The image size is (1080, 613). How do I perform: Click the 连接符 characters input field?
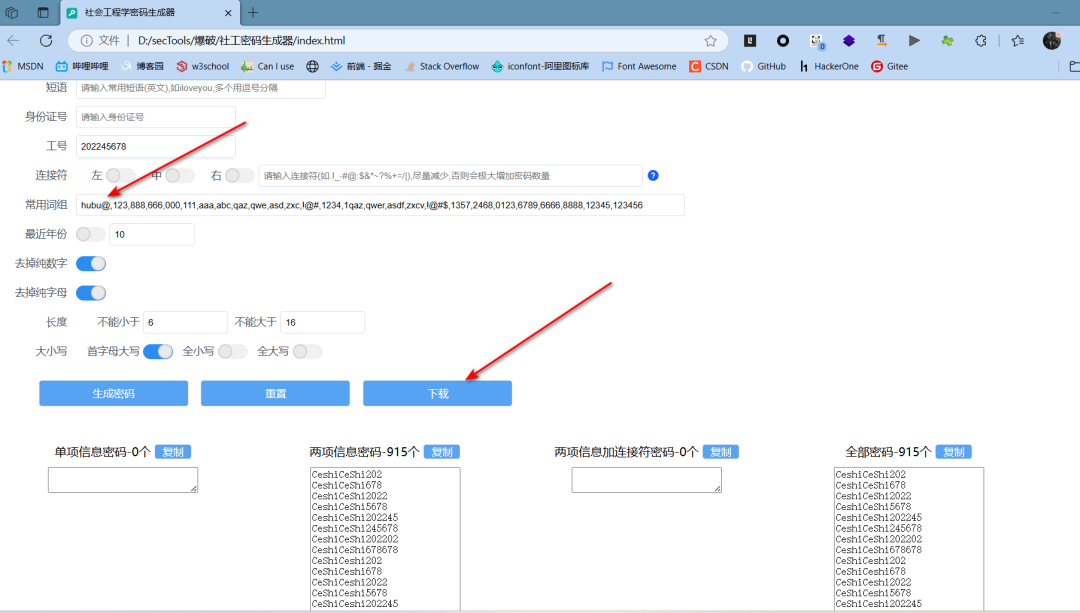tap(450, 176)
